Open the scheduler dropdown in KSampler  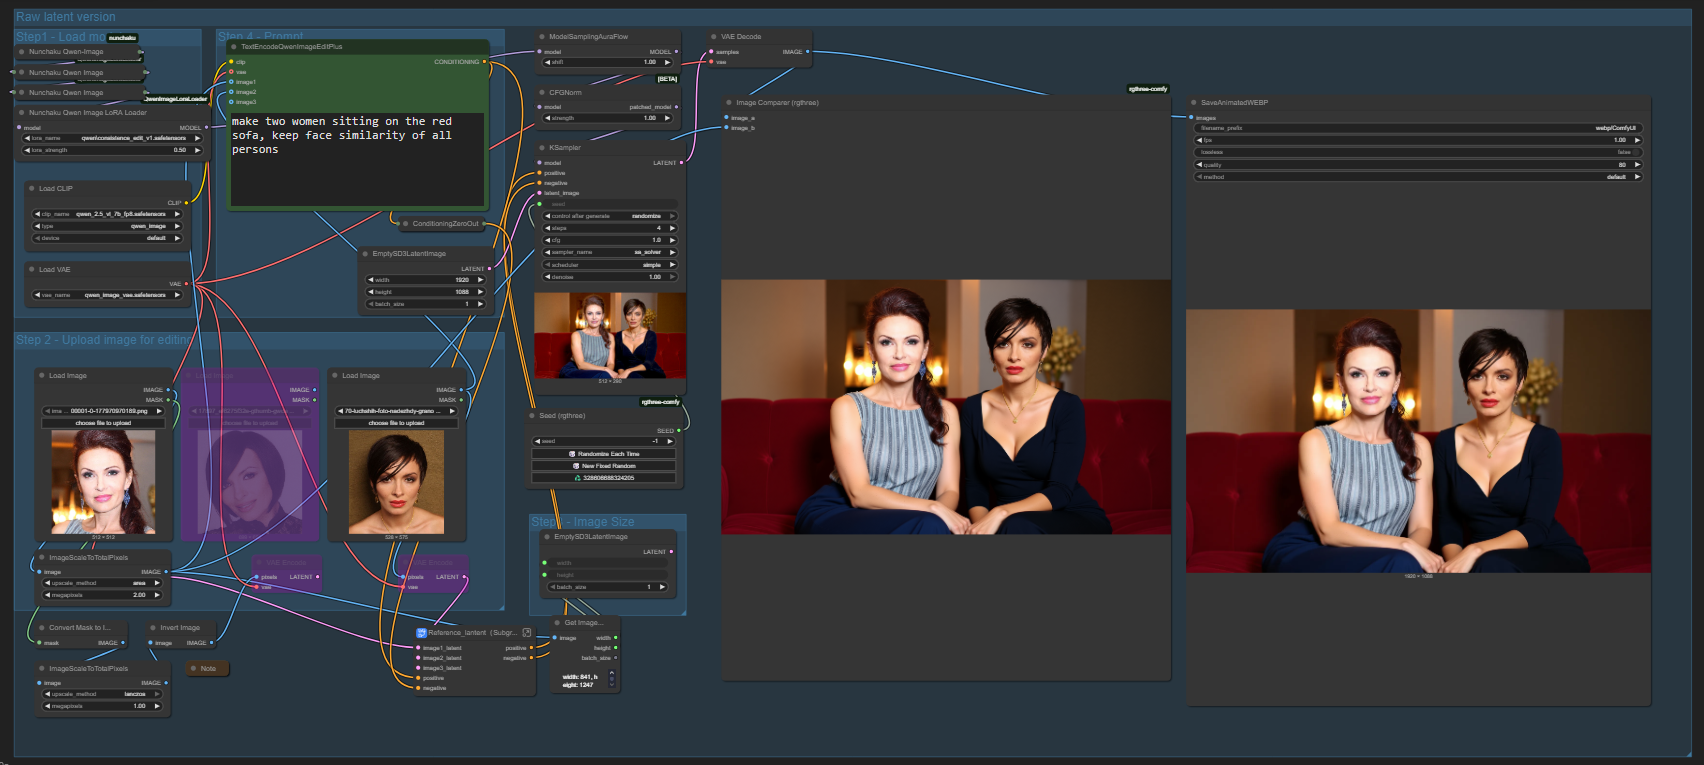pos(611,265)
